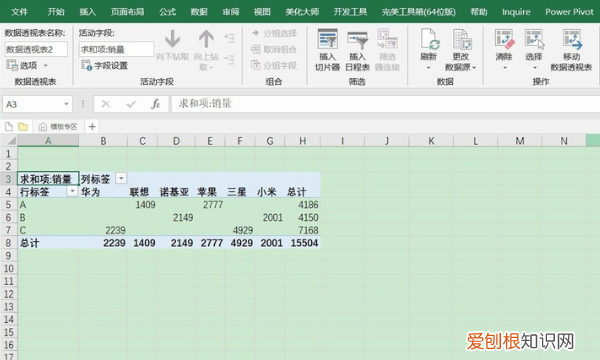Image resolution: width=600 pixels, height=360 pixels.
Task: Switch to the 开始 ribbon tab
Action: click(x=56, y=12)
